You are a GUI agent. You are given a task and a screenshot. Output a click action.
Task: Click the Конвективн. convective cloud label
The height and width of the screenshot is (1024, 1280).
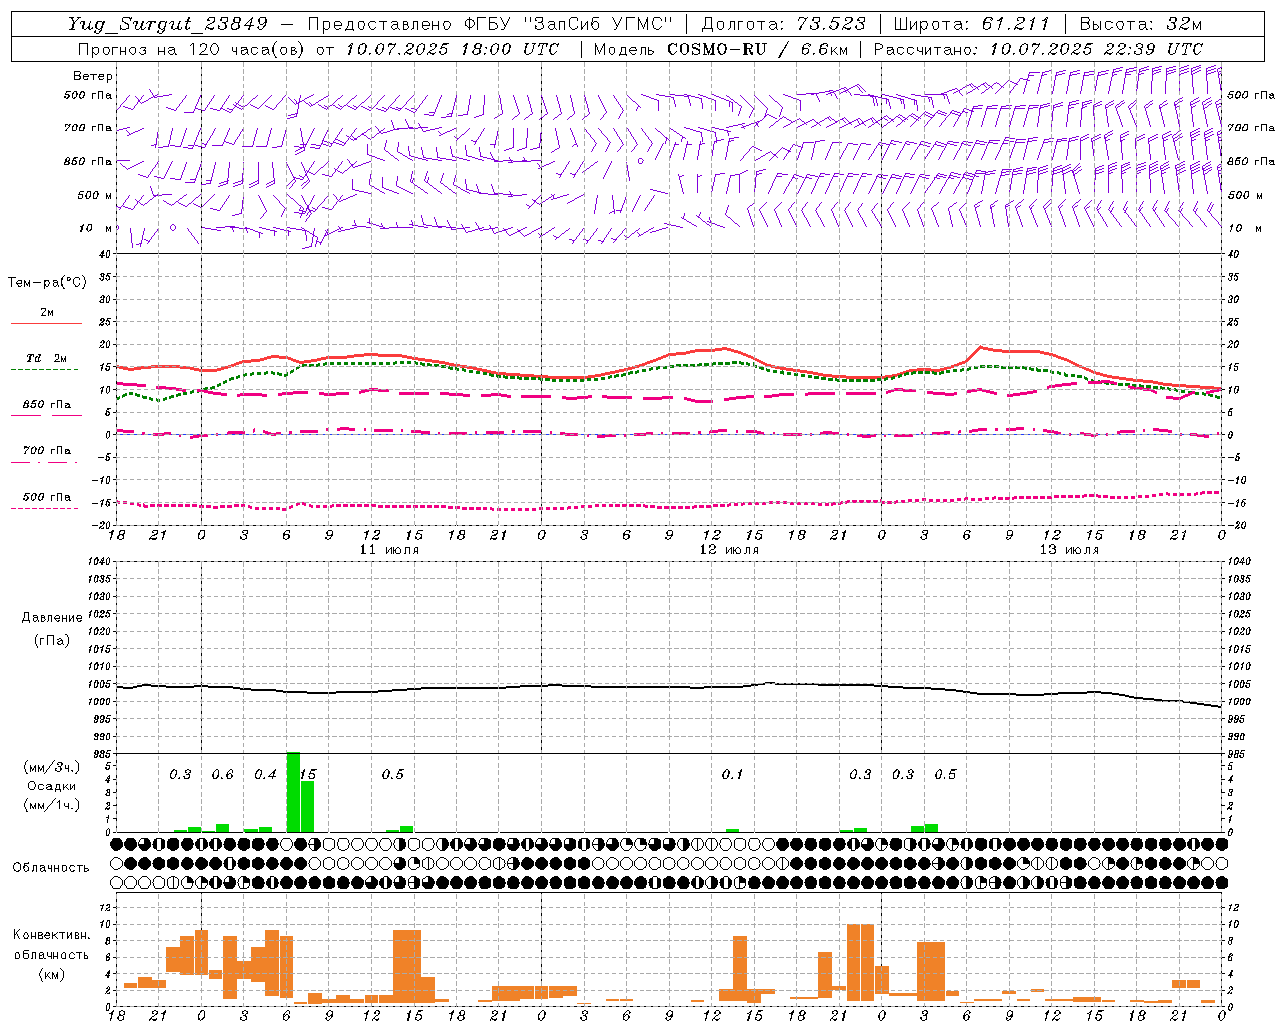pos(51,935)
